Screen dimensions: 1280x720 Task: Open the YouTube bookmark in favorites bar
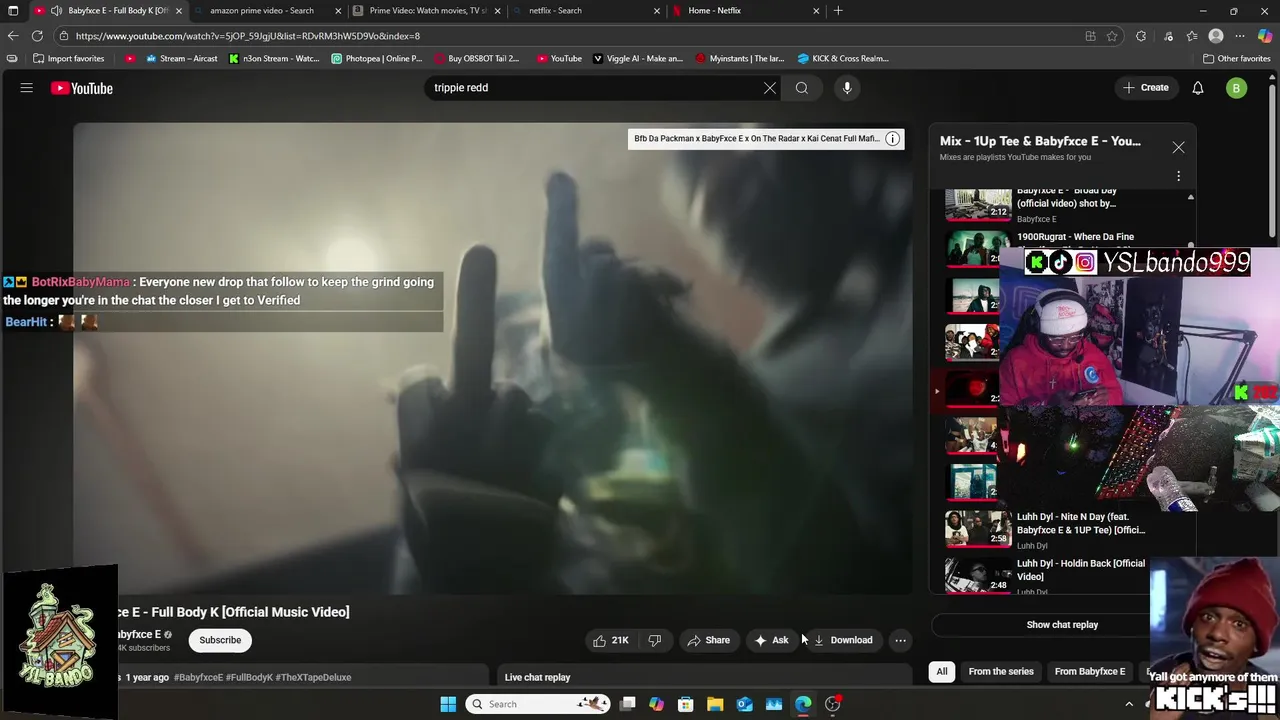(559, 59)
